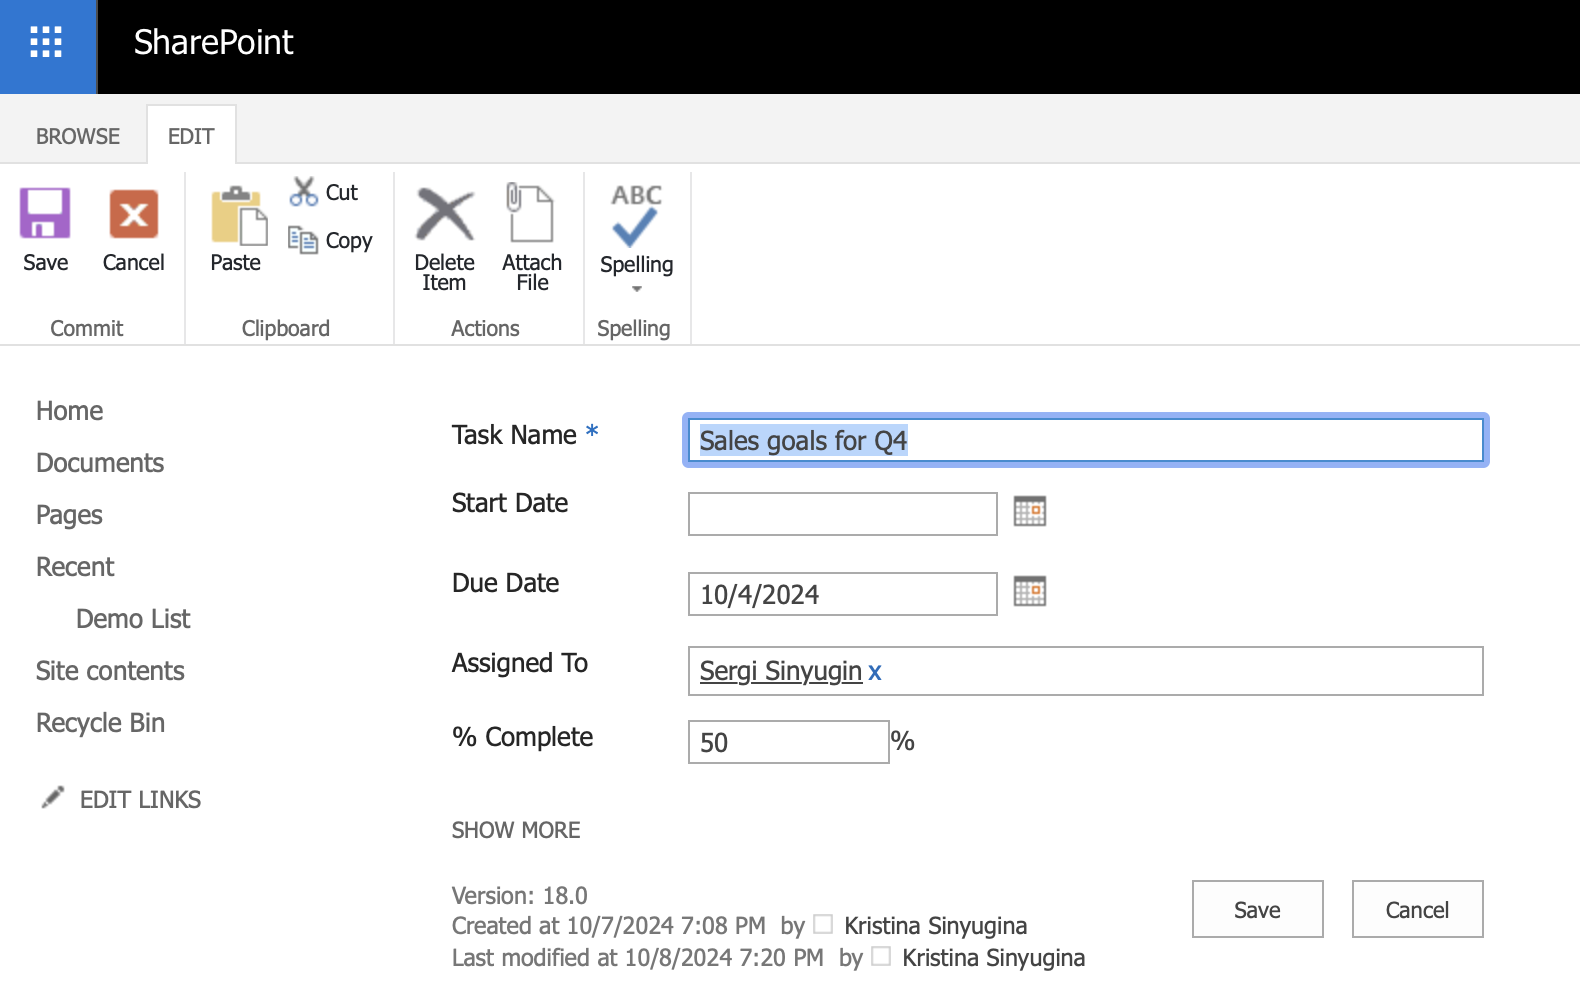Switch to the BROWSE tab

pos(78,136)
